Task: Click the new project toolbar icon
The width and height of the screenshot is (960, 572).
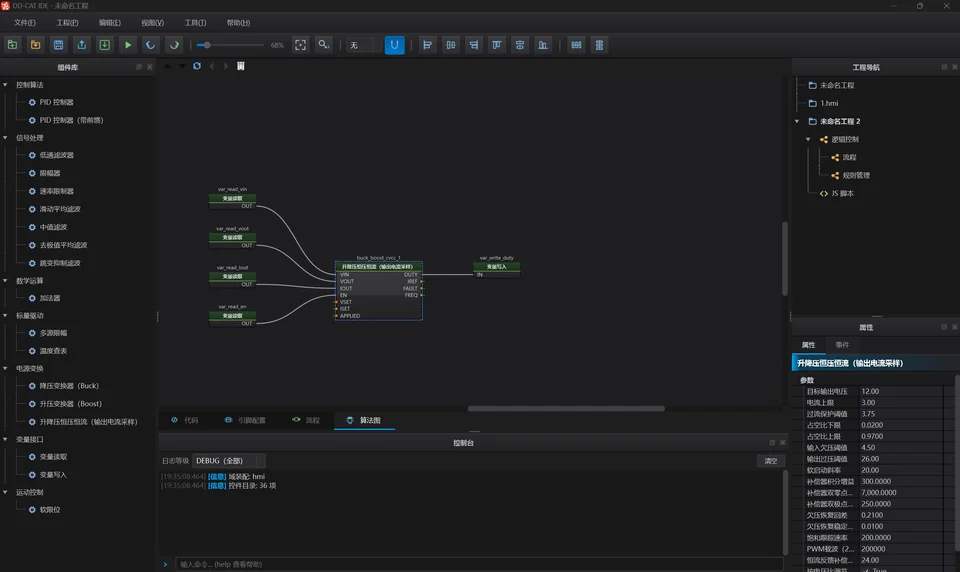Action: pos(12,45)
